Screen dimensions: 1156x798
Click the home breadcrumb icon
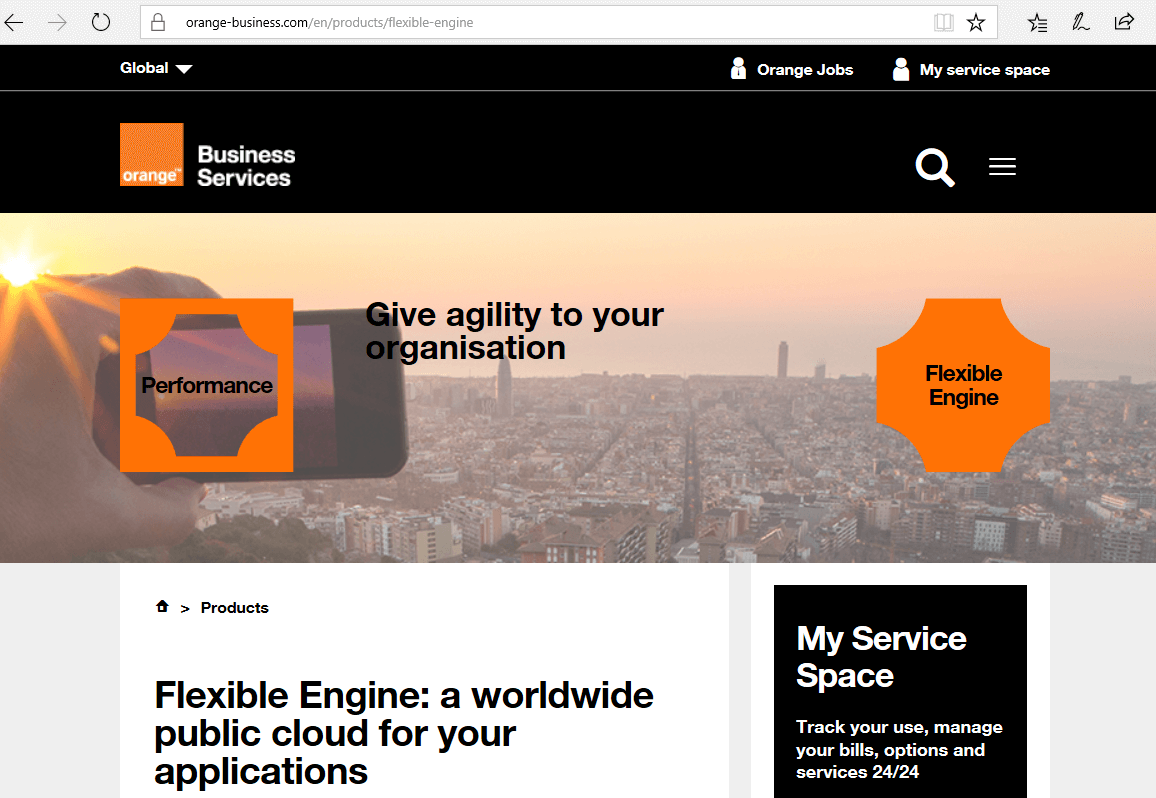[162, 606]
